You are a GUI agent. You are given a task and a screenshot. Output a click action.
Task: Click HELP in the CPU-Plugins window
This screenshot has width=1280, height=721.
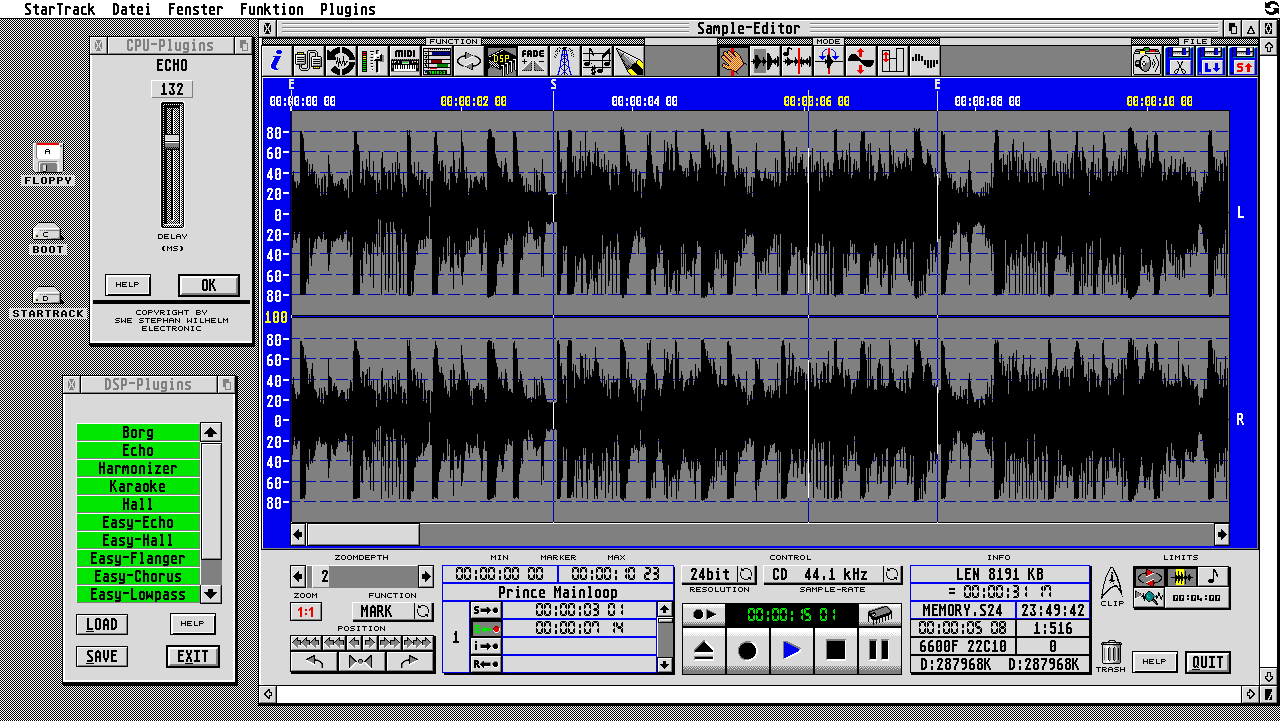point(127,285)
